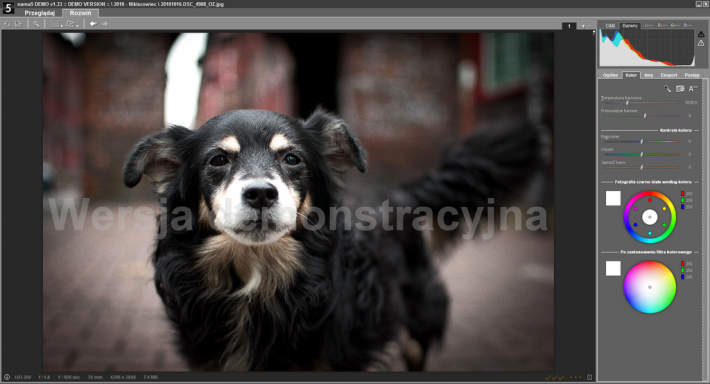Click the 35 mm focal length in the status bar
The image size is (710, 384).
[95, 377]
